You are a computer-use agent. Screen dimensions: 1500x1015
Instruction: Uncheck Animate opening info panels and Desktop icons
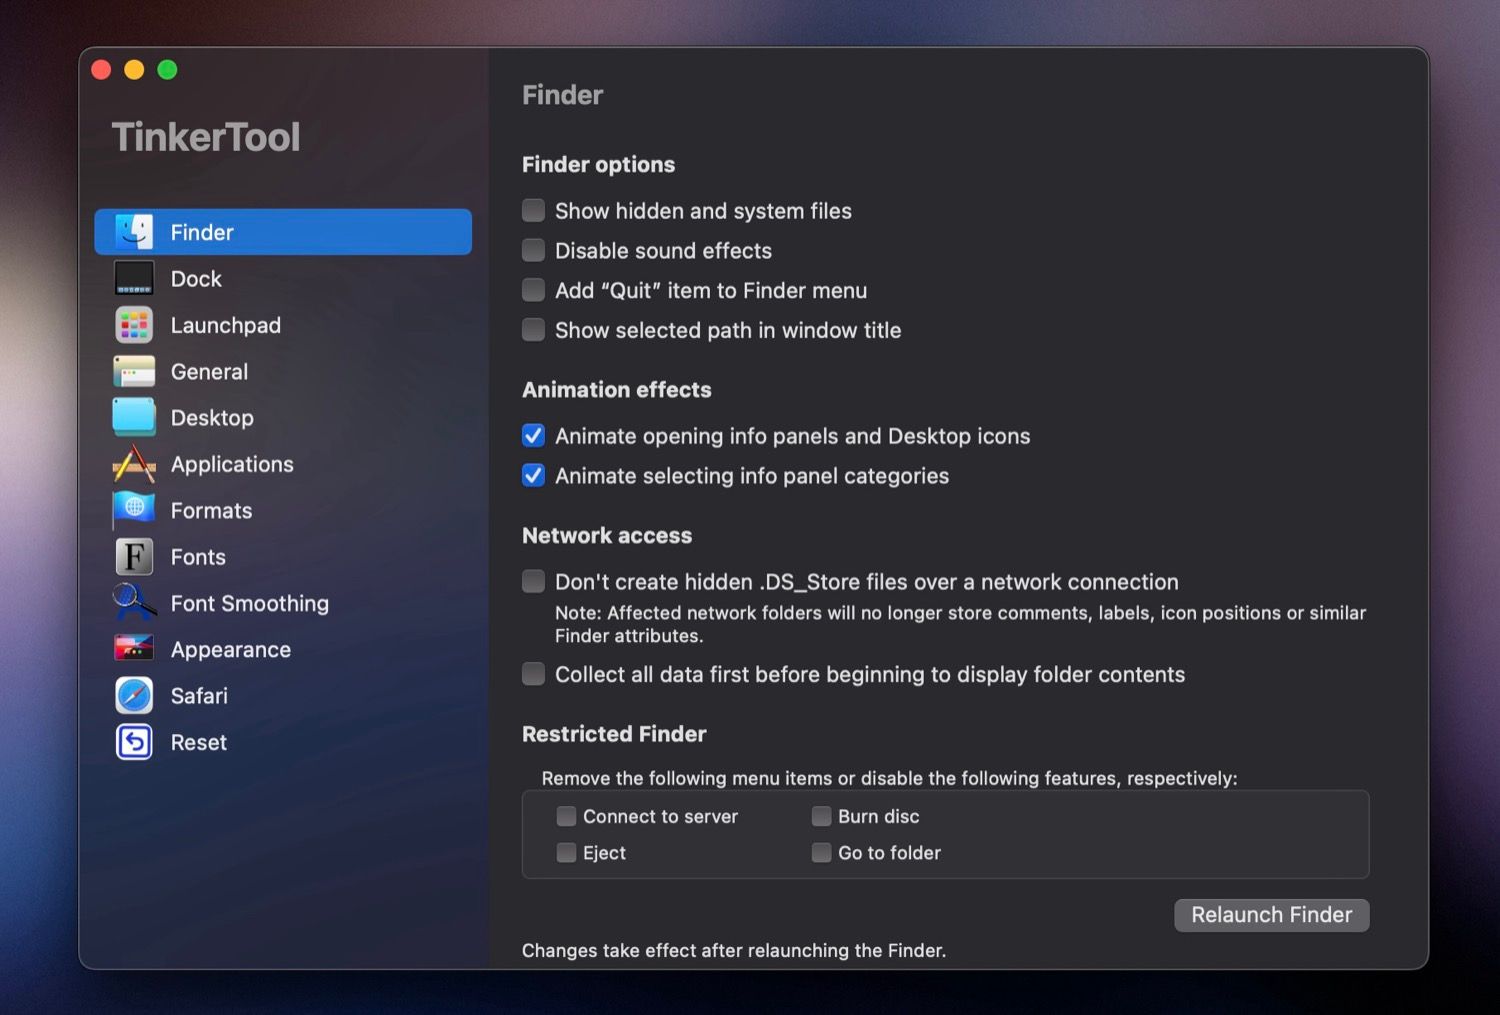[534, 436]
